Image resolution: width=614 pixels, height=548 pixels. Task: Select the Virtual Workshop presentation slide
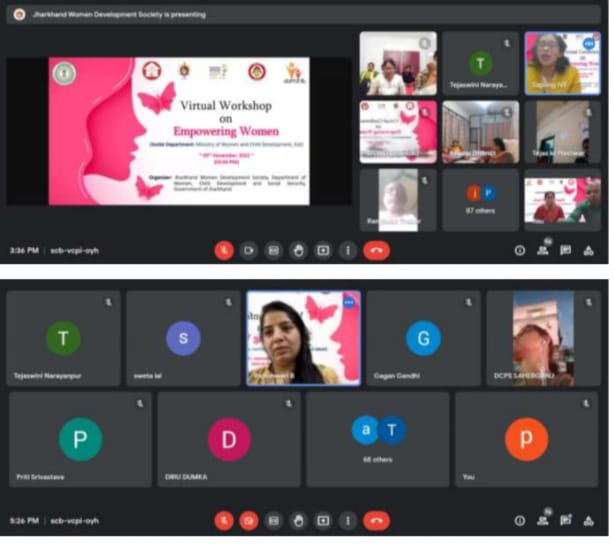pos(179,130)
